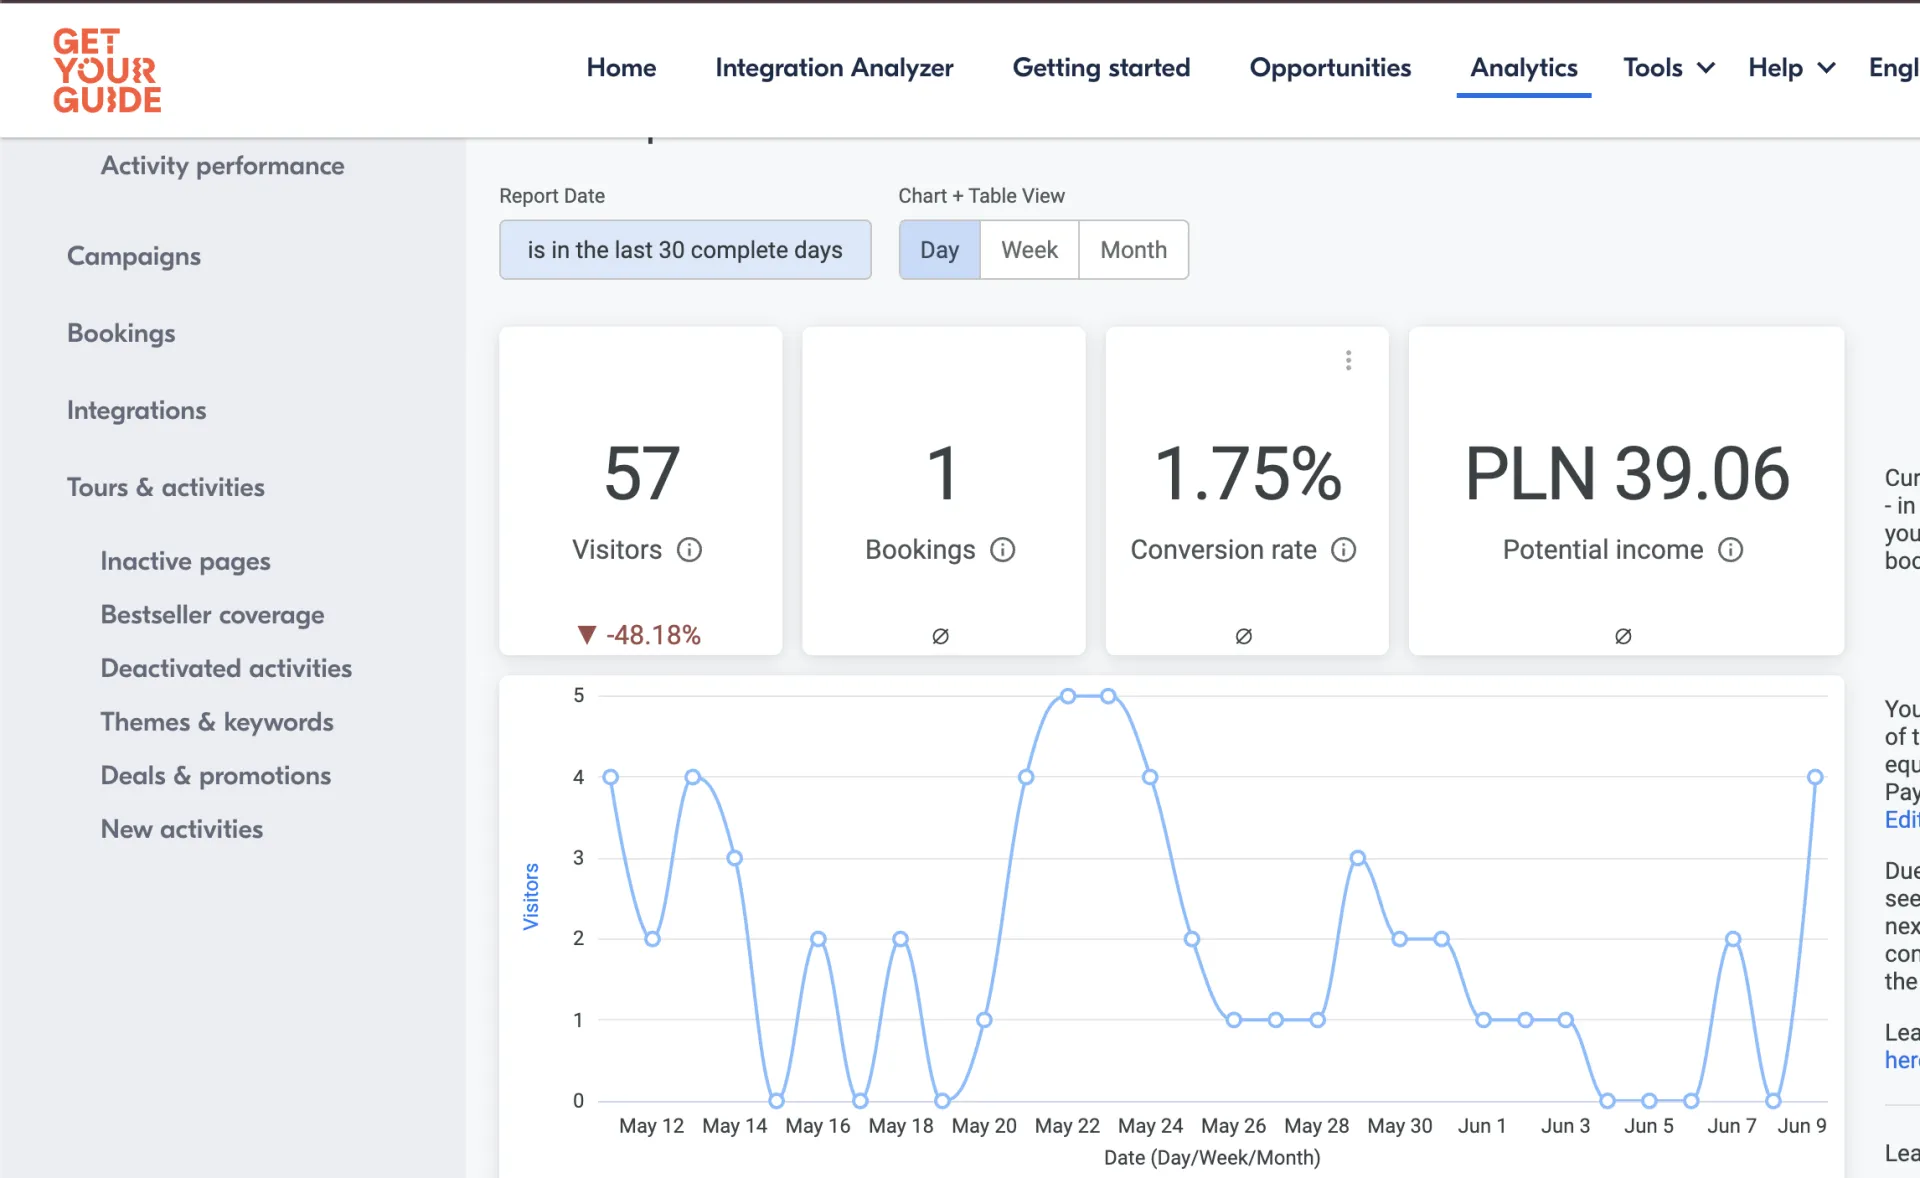Open Bookings info tooltip icon
The height and width of the screenshot is (1178, 1920).
pyautogui.click(x=1002, y=550)
